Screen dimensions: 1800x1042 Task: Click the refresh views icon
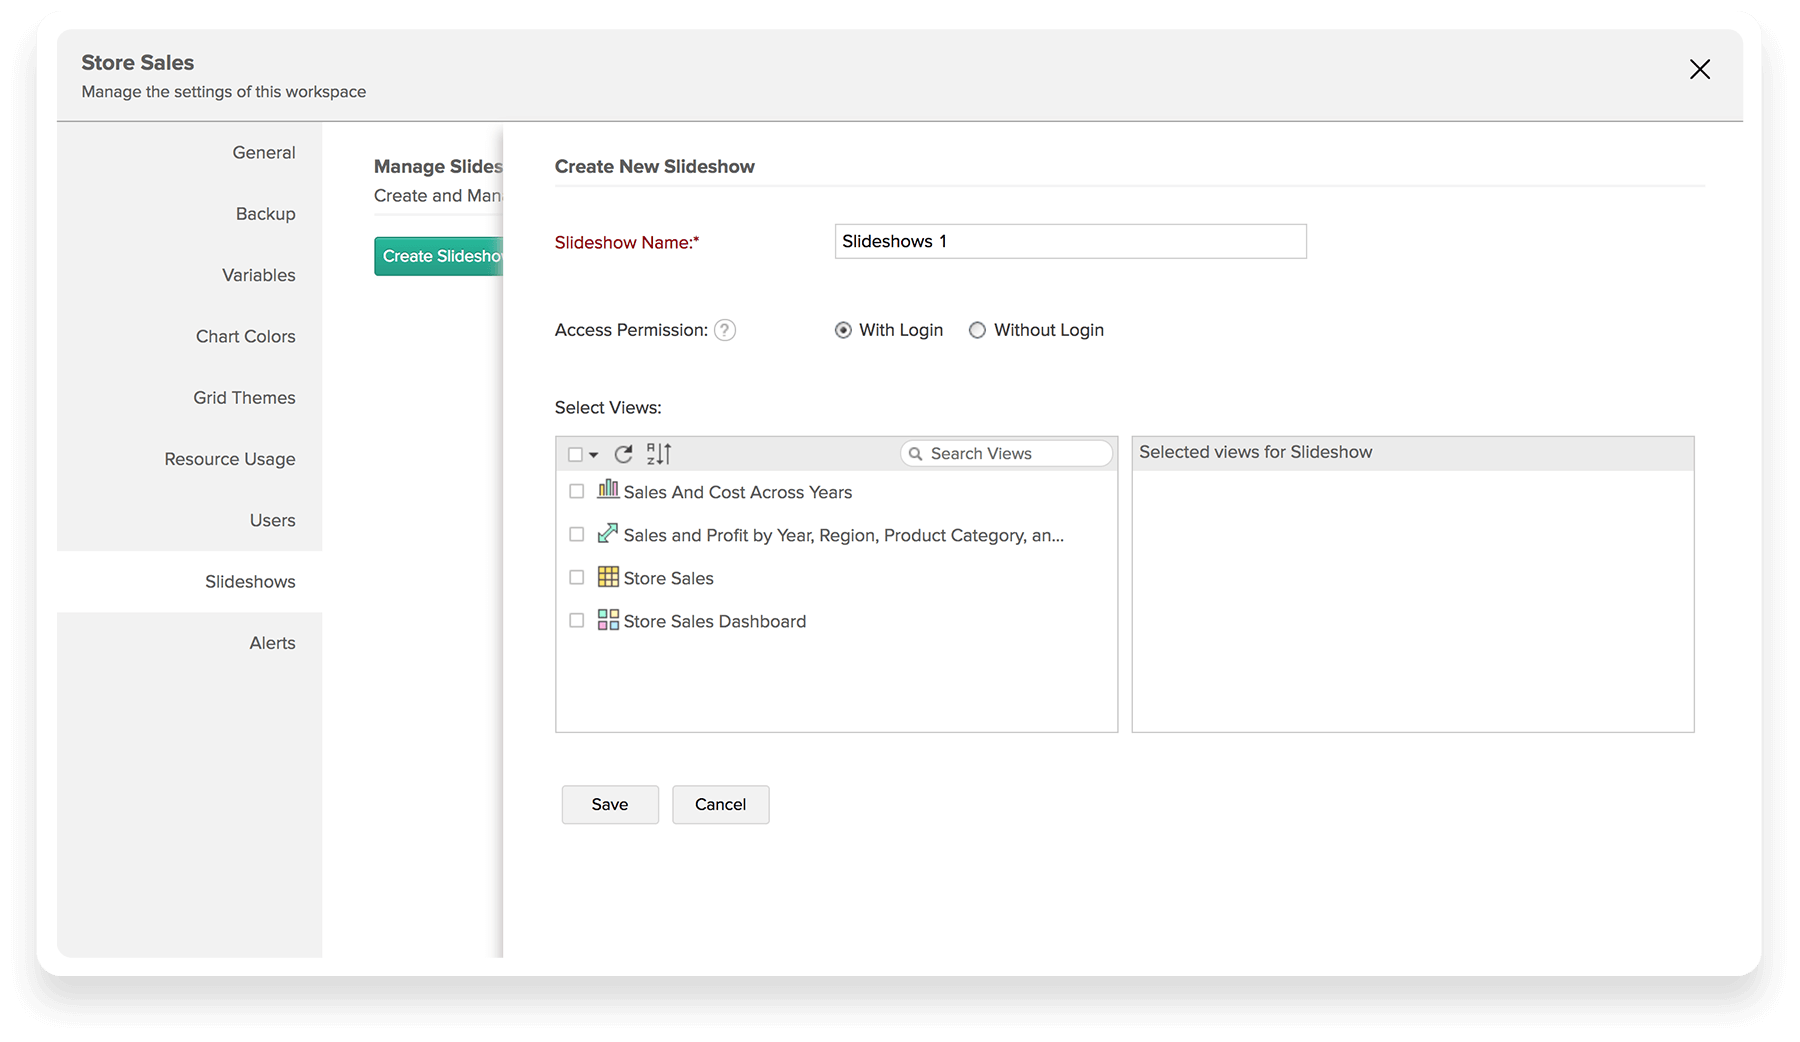[x=623, y=454]
